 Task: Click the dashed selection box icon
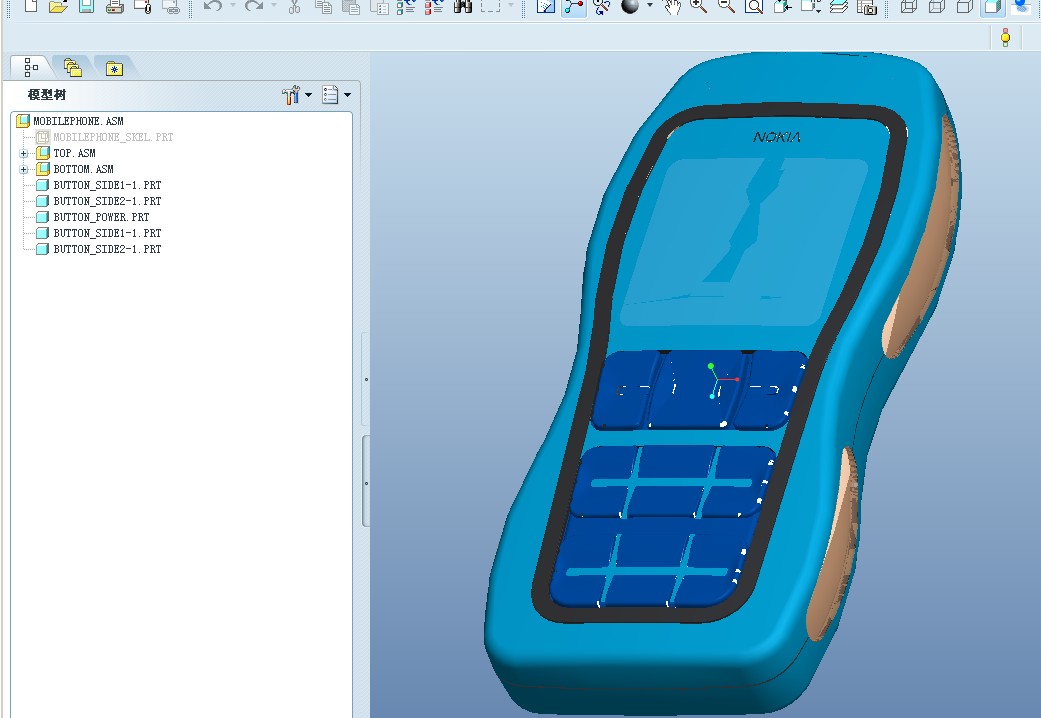point(491,7)
